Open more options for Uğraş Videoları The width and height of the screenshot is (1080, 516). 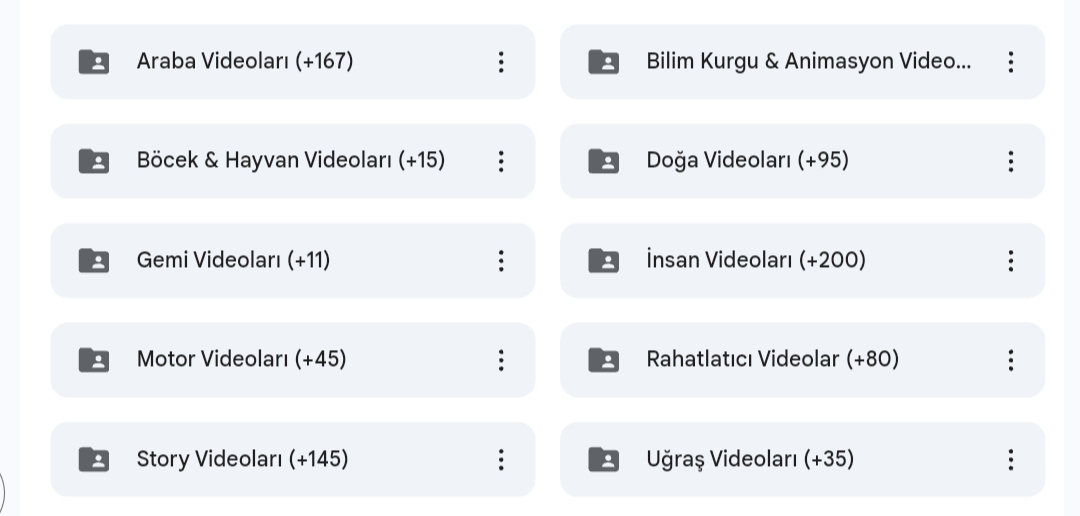[1010, 460]
